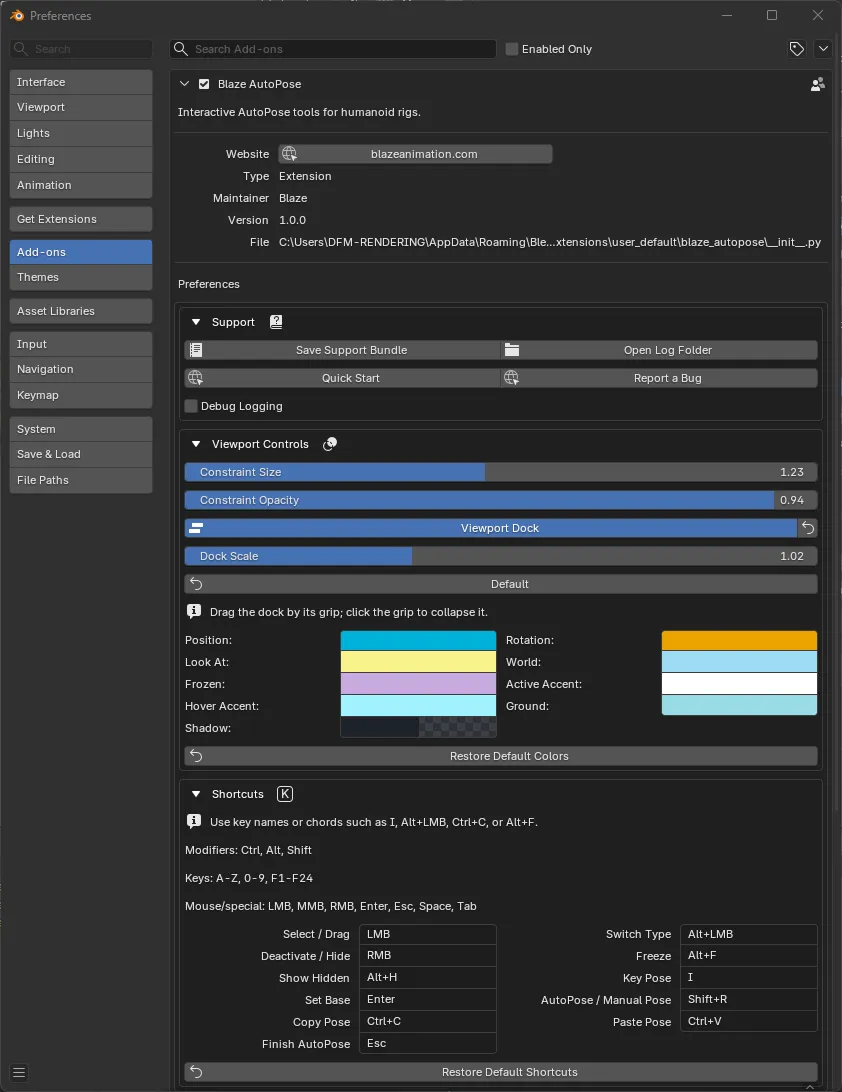The width and height of the screenshot is (842, 1092).
Task: Click Restore Default Colors button
Action: (501, 756)
